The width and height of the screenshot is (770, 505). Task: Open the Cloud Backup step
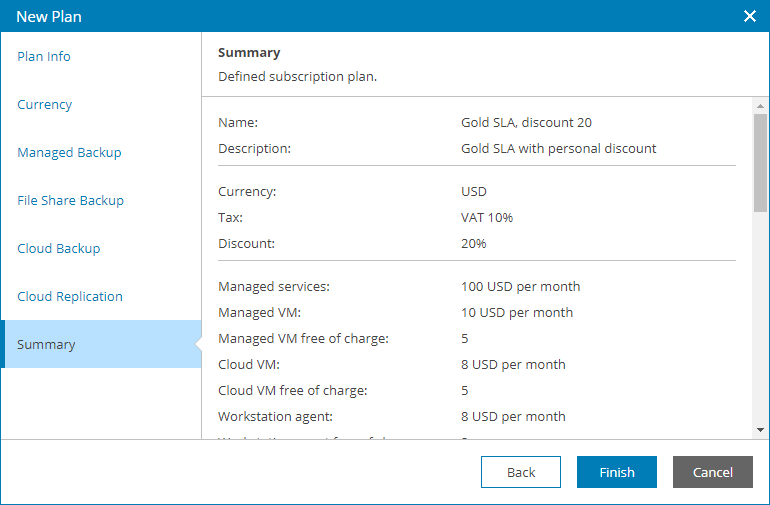[x=59, y=249]
